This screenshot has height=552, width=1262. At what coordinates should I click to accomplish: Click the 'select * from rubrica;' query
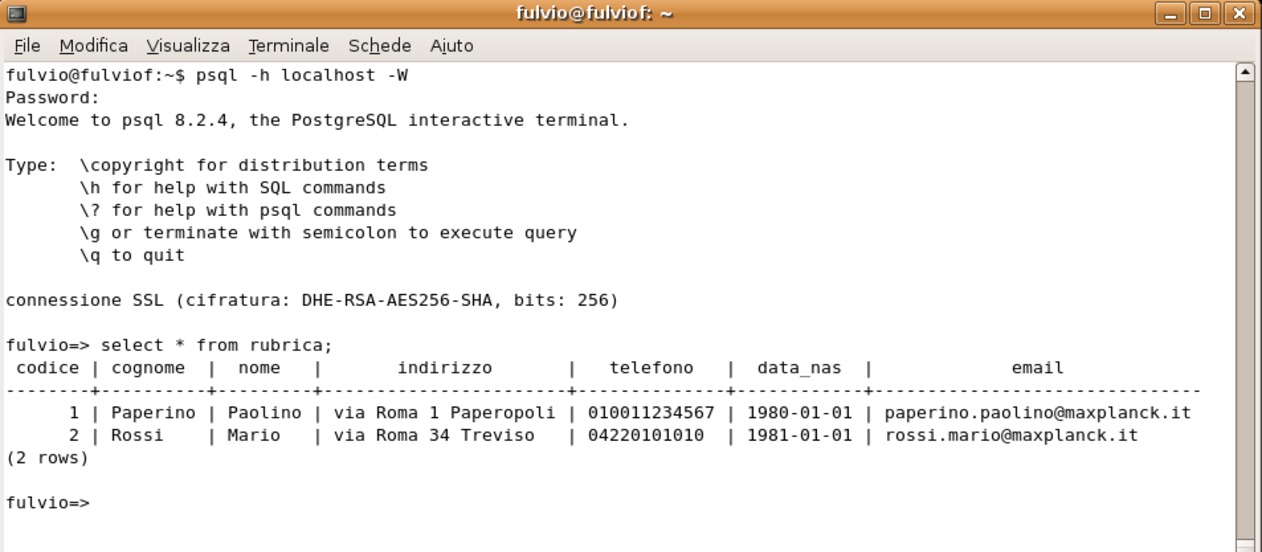coord(217,345)
